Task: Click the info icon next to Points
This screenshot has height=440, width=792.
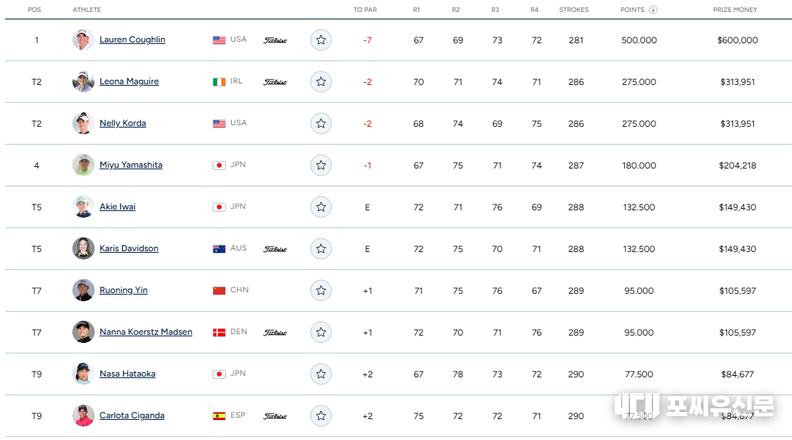Action: pyautogui.click(x=653, y=10)
